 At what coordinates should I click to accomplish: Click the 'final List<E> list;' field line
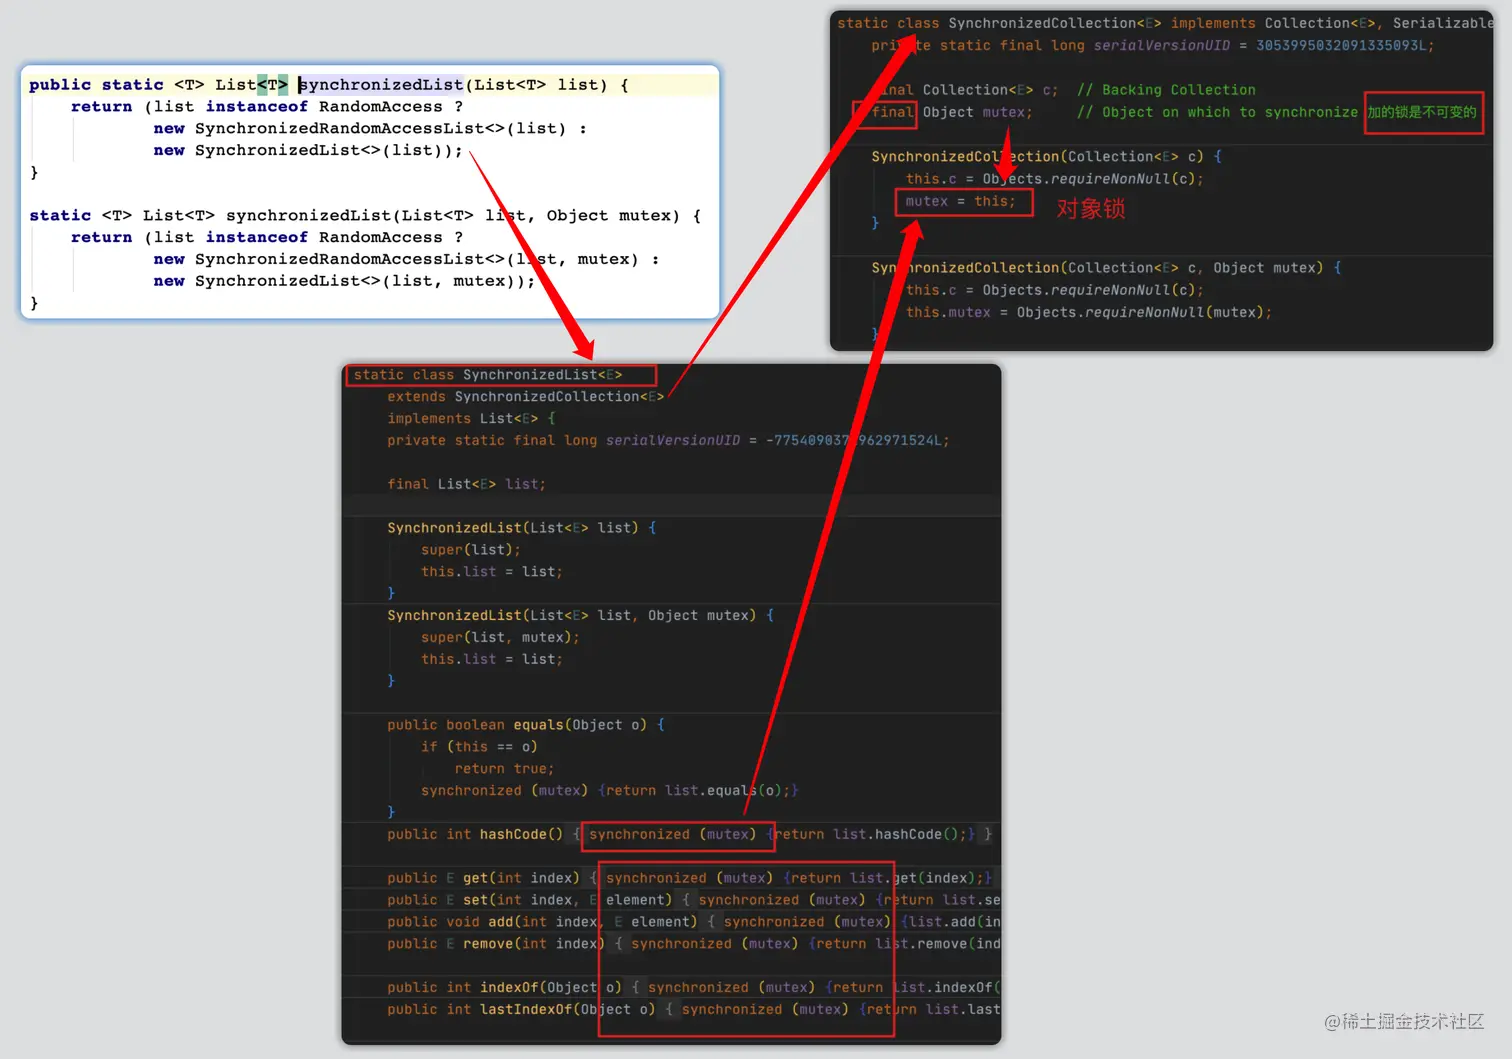point(467,484)
